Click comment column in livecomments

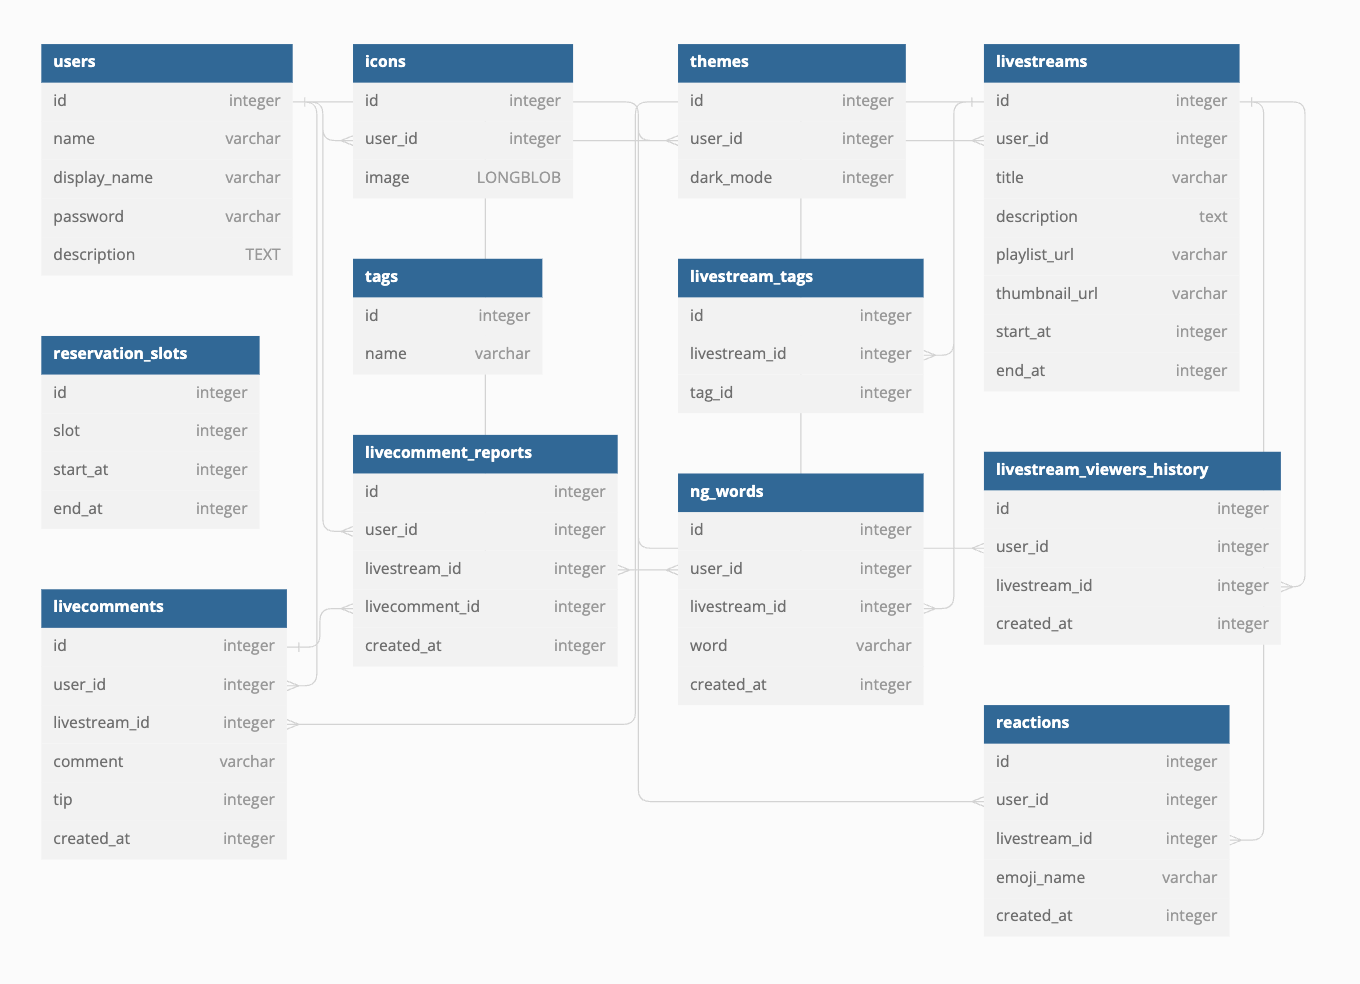coord(164,762)
